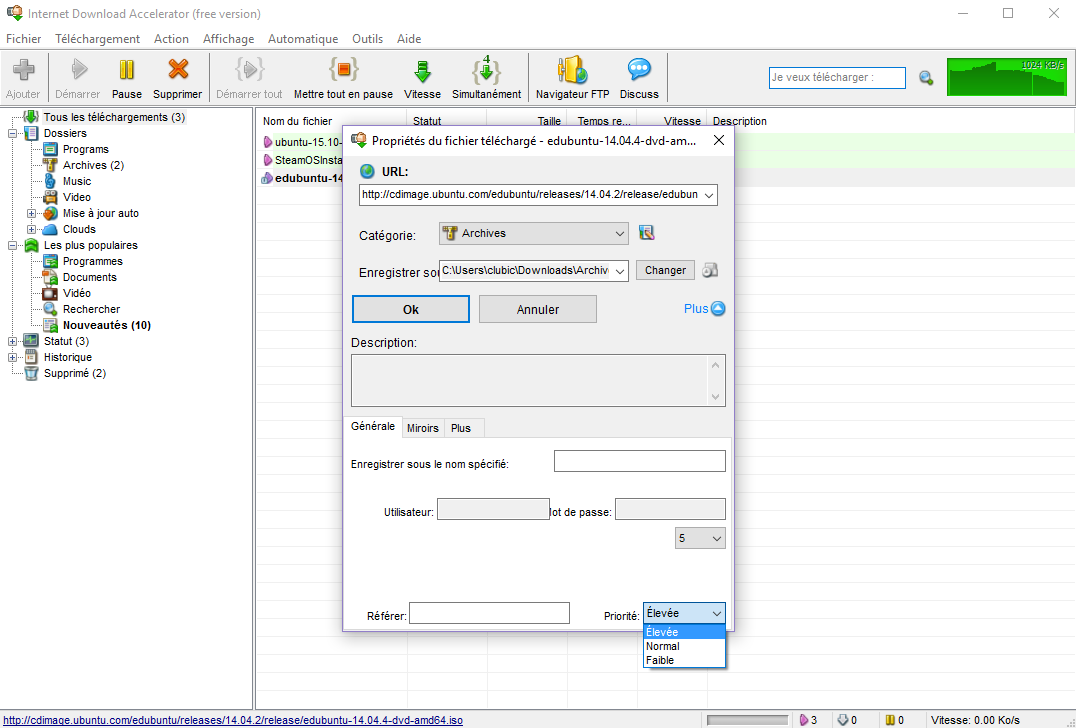
Task: Click the status bar progress bar
Action: pyautogui.click(x=748, y=720)
